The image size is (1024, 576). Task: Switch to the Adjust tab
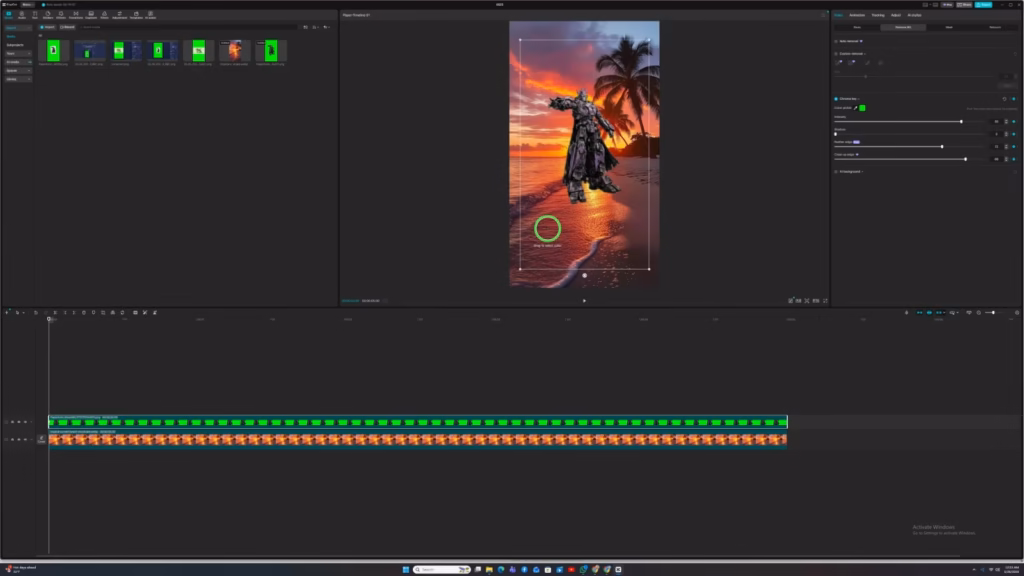click(895, 15)
